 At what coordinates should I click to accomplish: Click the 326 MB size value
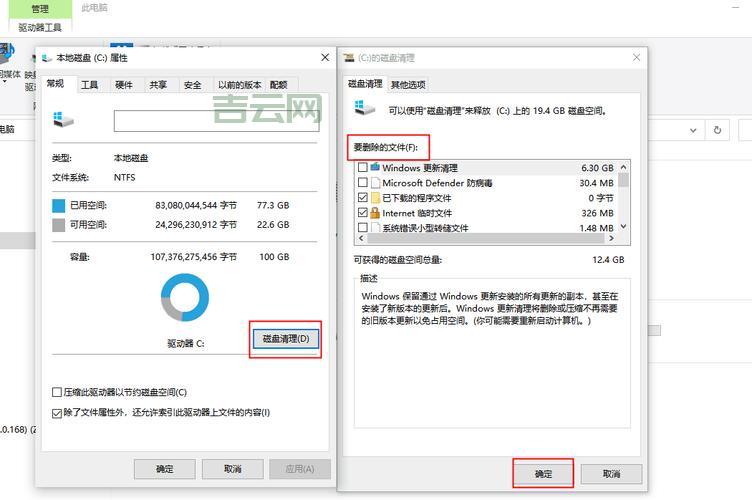click(x=597, y=213)
